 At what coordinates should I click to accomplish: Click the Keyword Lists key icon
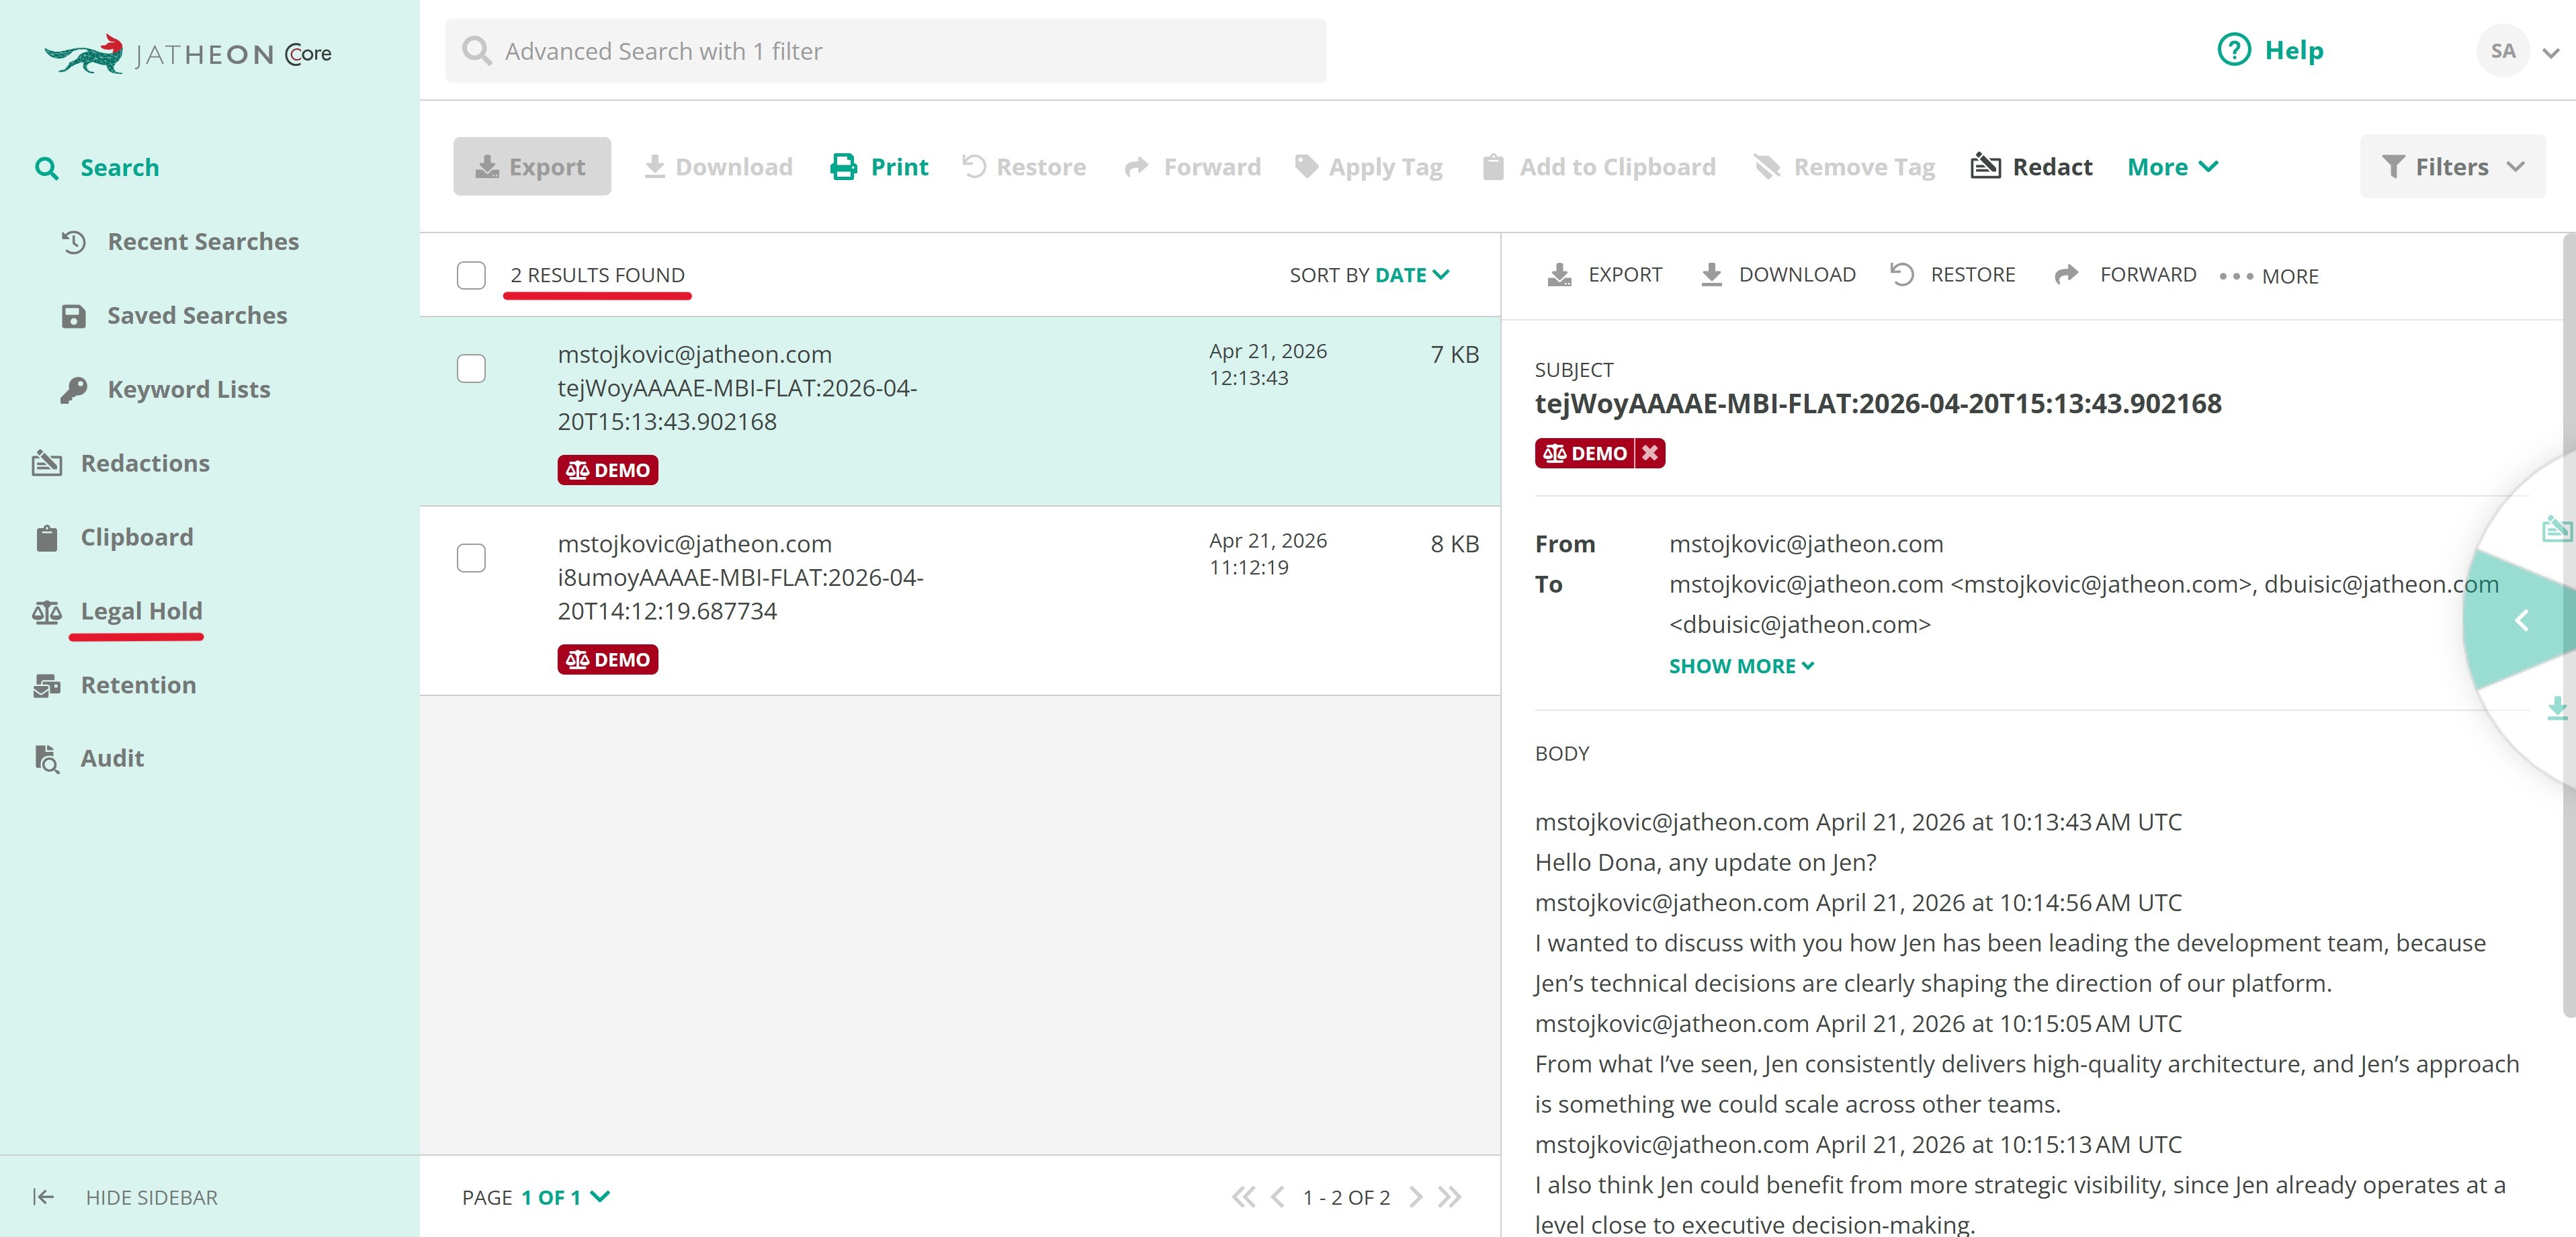(74, 390)
